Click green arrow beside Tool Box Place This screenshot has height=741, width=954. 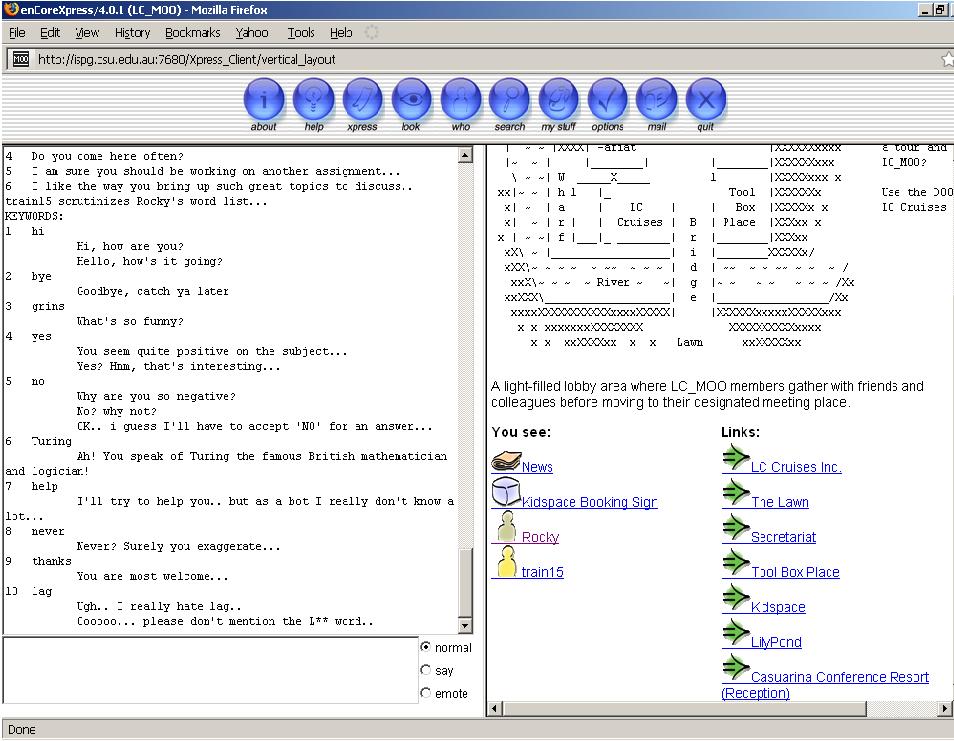pos(736,563)
